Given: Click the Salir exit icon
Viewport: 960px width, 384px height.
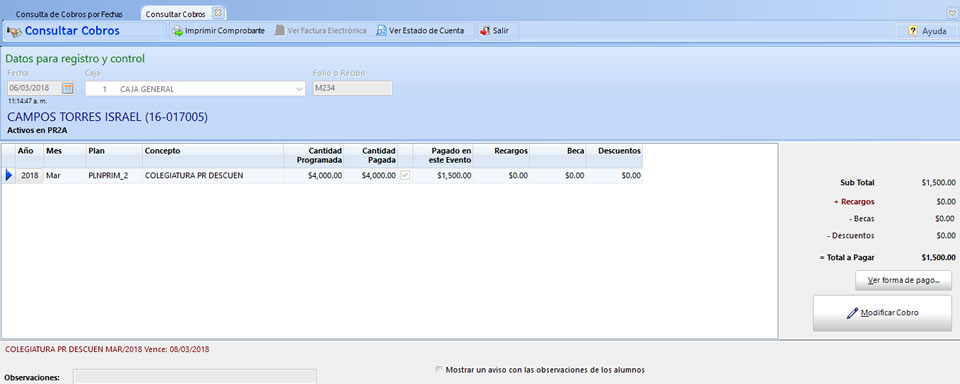Looking at the screenshot, I should pos(485,31).
